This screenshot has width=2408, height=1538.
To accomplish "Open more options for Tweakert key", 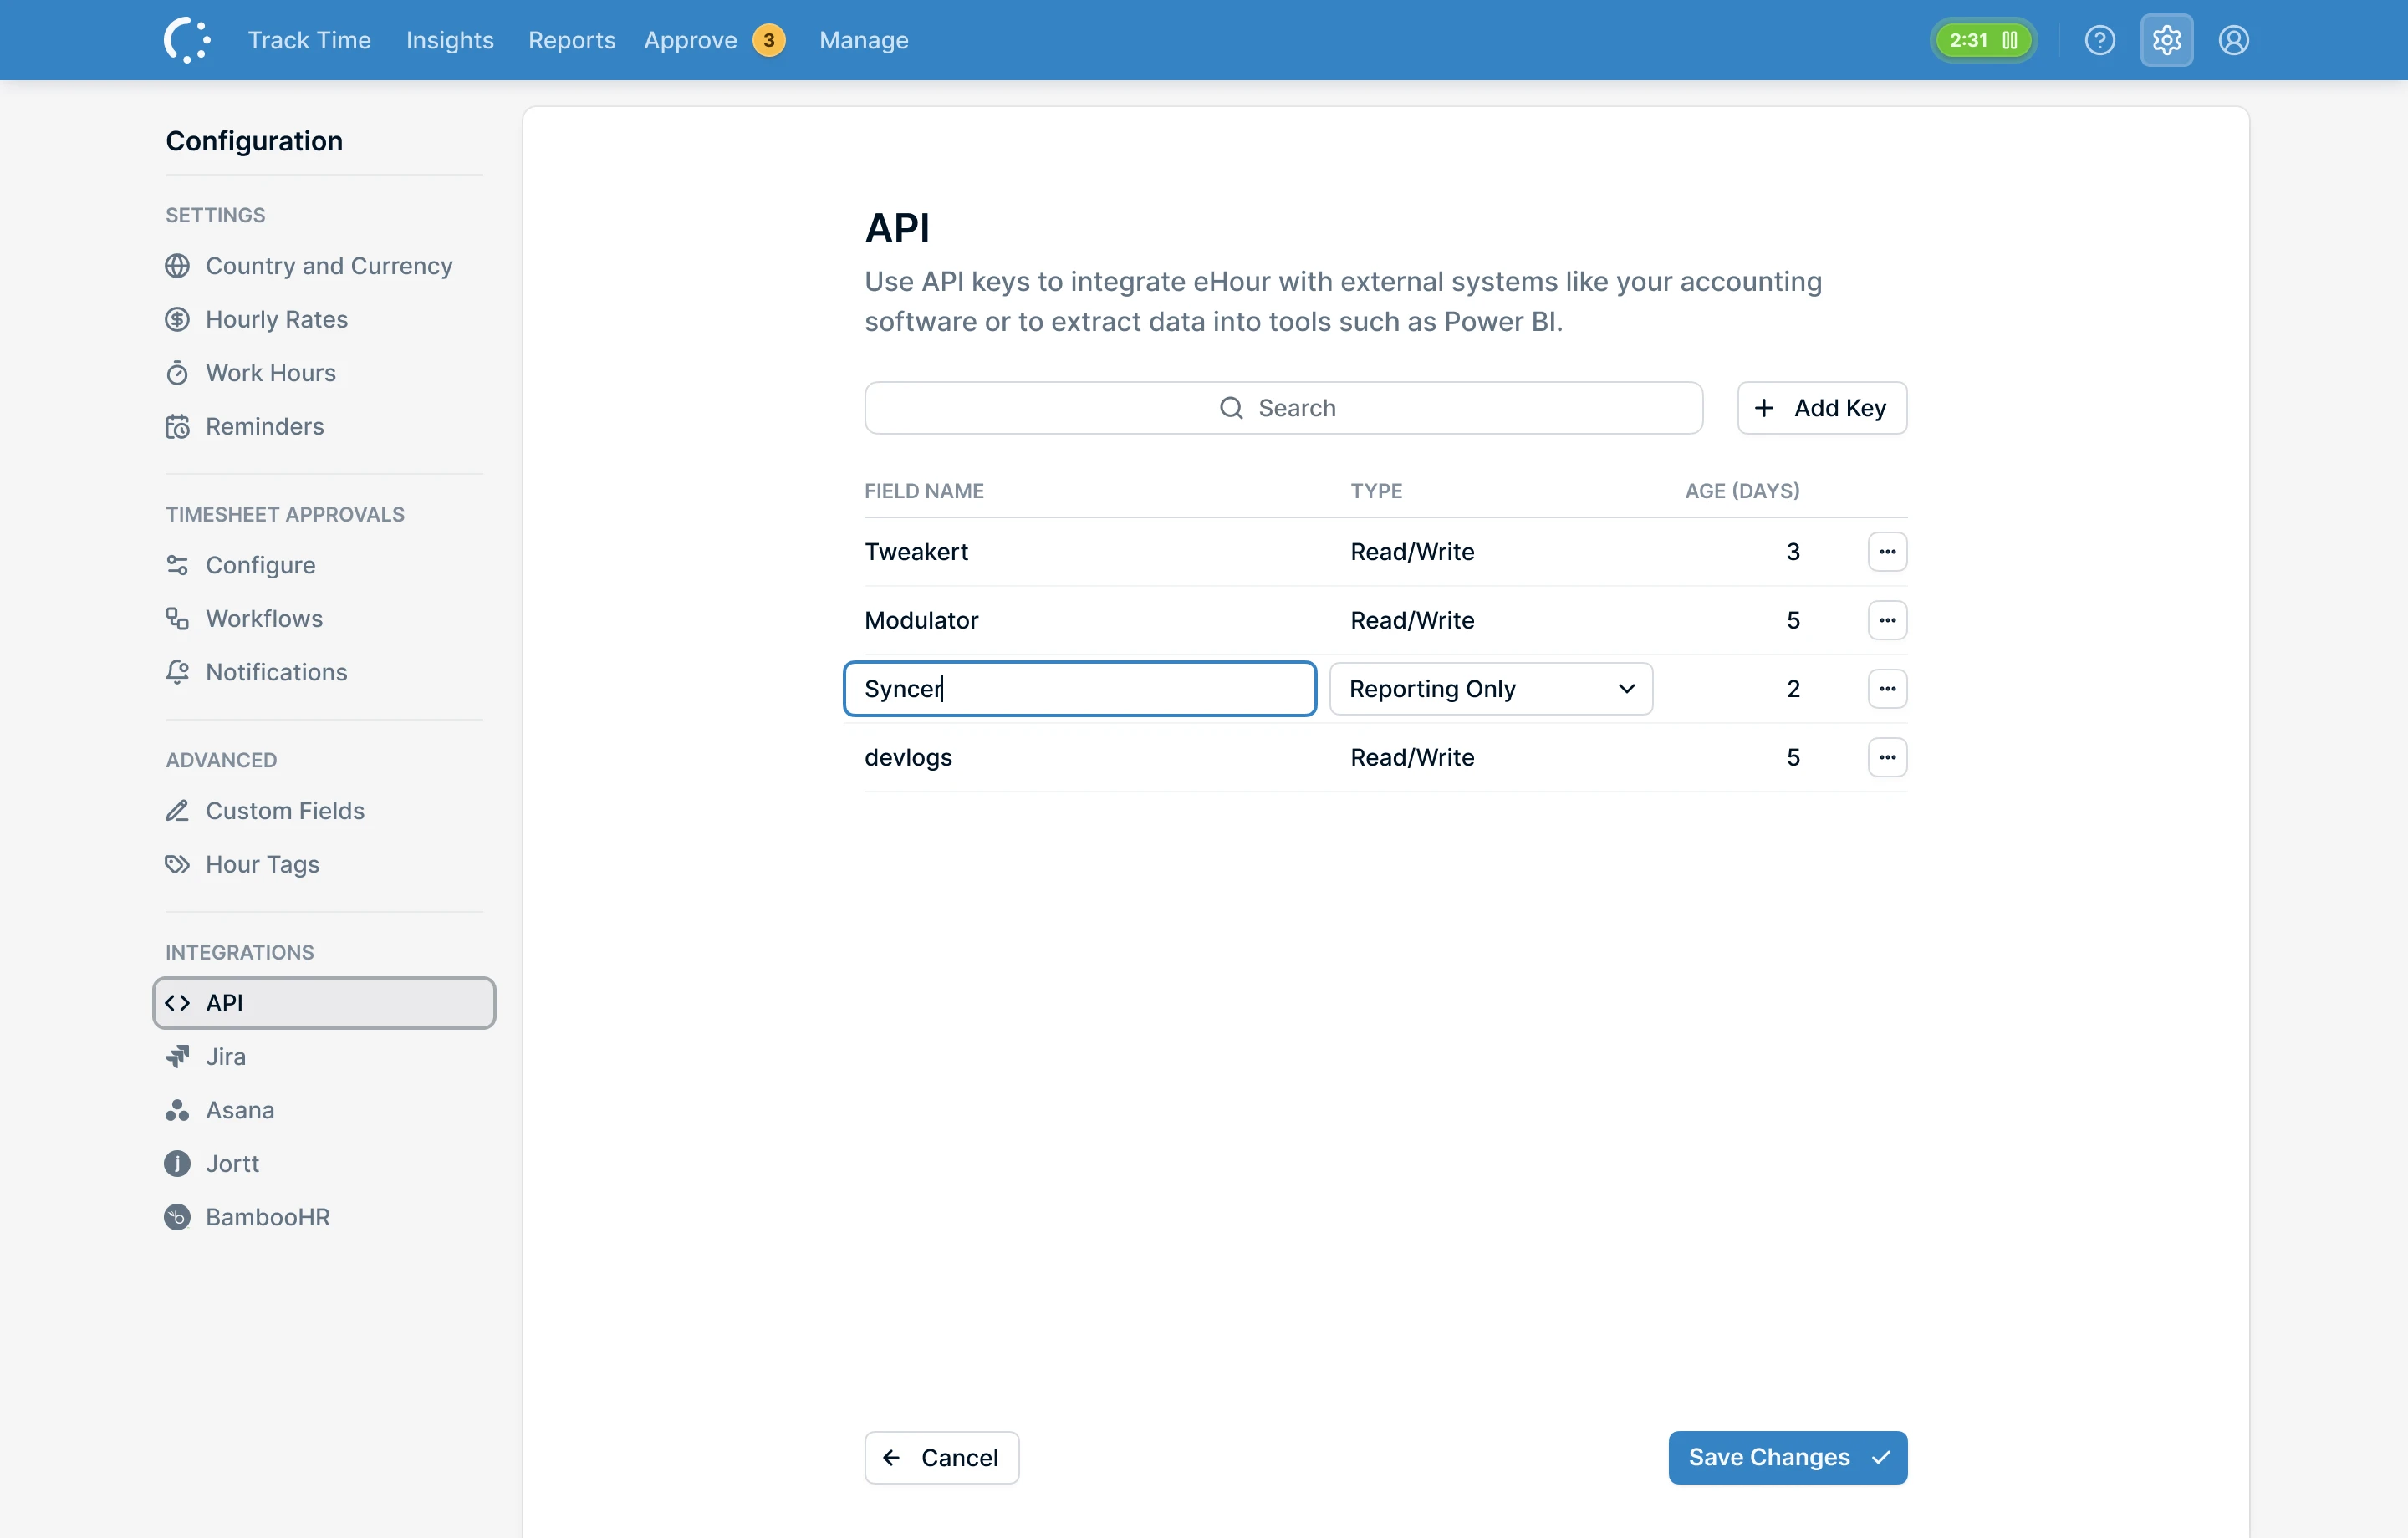I will [1887, 552].
